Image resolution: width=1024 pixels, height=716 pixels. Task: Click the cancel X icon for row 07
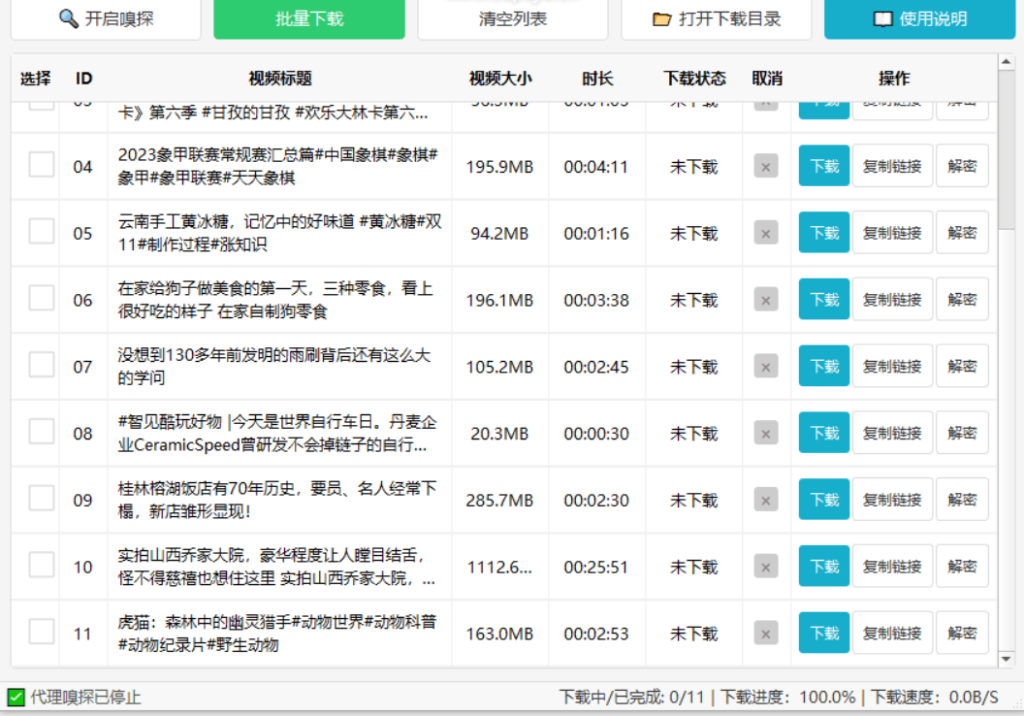coord(765,365)
